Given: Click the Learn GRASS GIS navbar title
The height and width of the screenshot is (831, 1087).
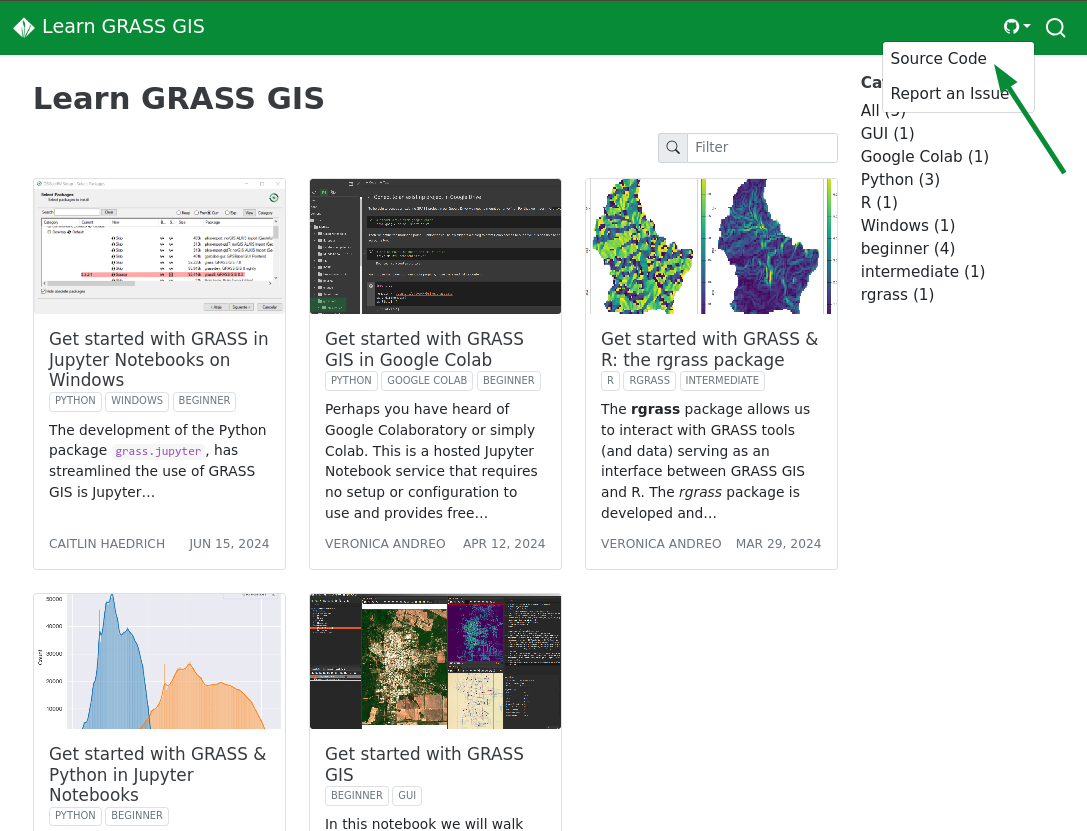Looking at the screenshot, I should click(123, 27).
